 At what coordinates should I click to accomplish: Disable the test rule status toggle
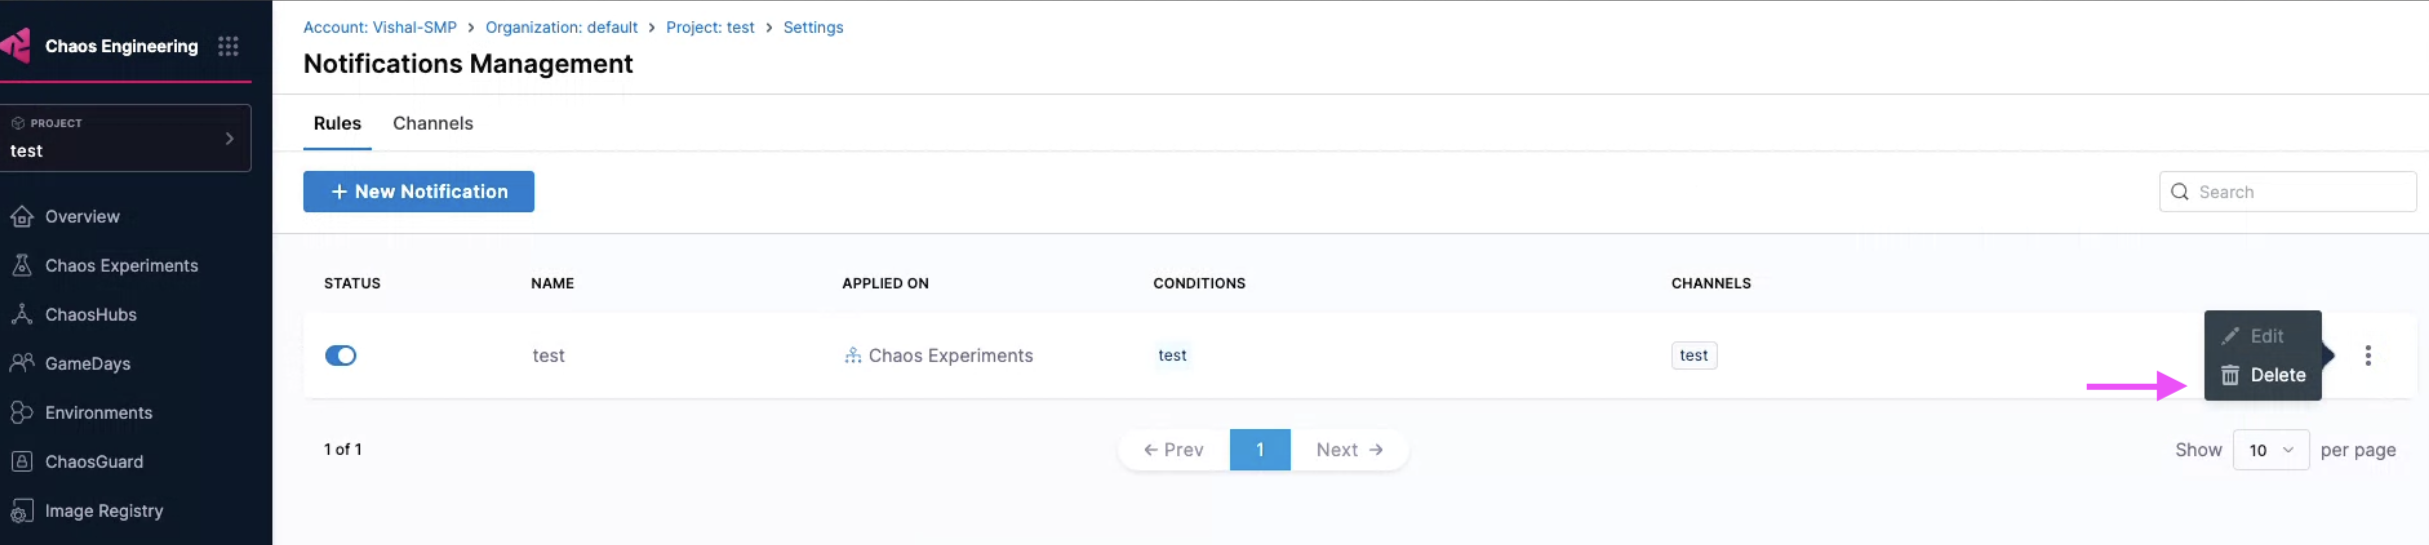(x=340, y=356)
